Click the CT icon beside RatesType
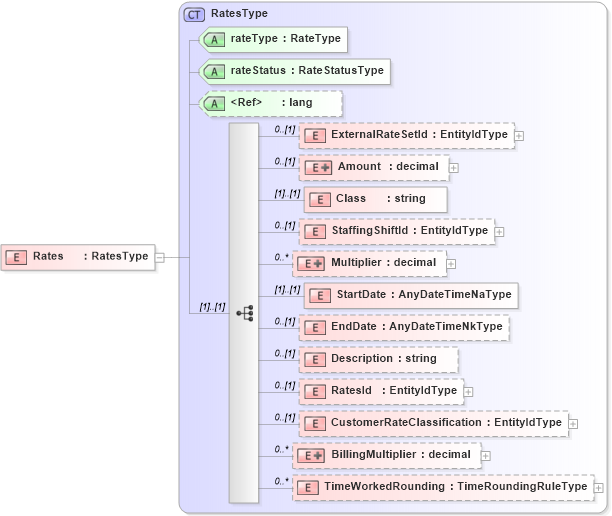This screenshot has height=516, width=612. click(x=194, y=15)
